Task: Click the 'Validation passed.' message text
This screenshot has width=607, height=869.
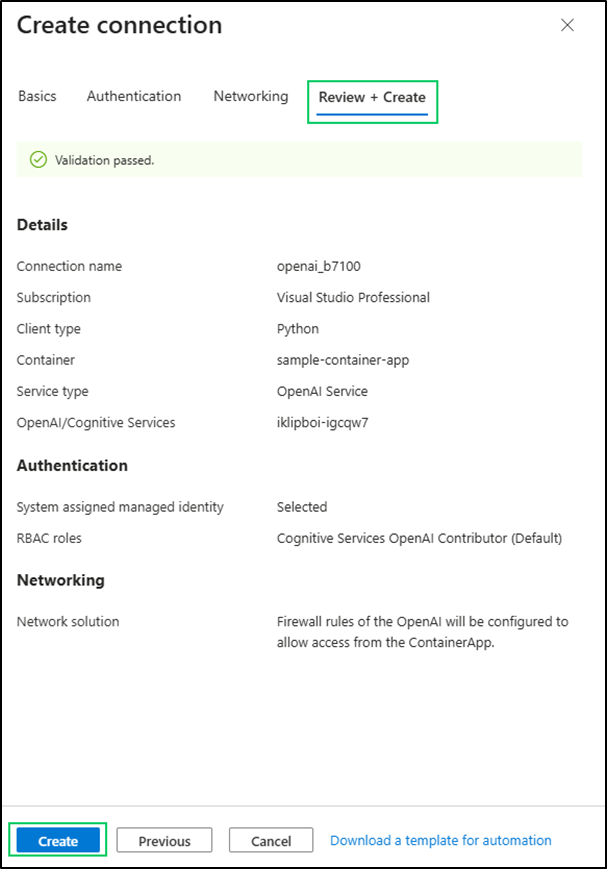Action: (x=104, y=160)
